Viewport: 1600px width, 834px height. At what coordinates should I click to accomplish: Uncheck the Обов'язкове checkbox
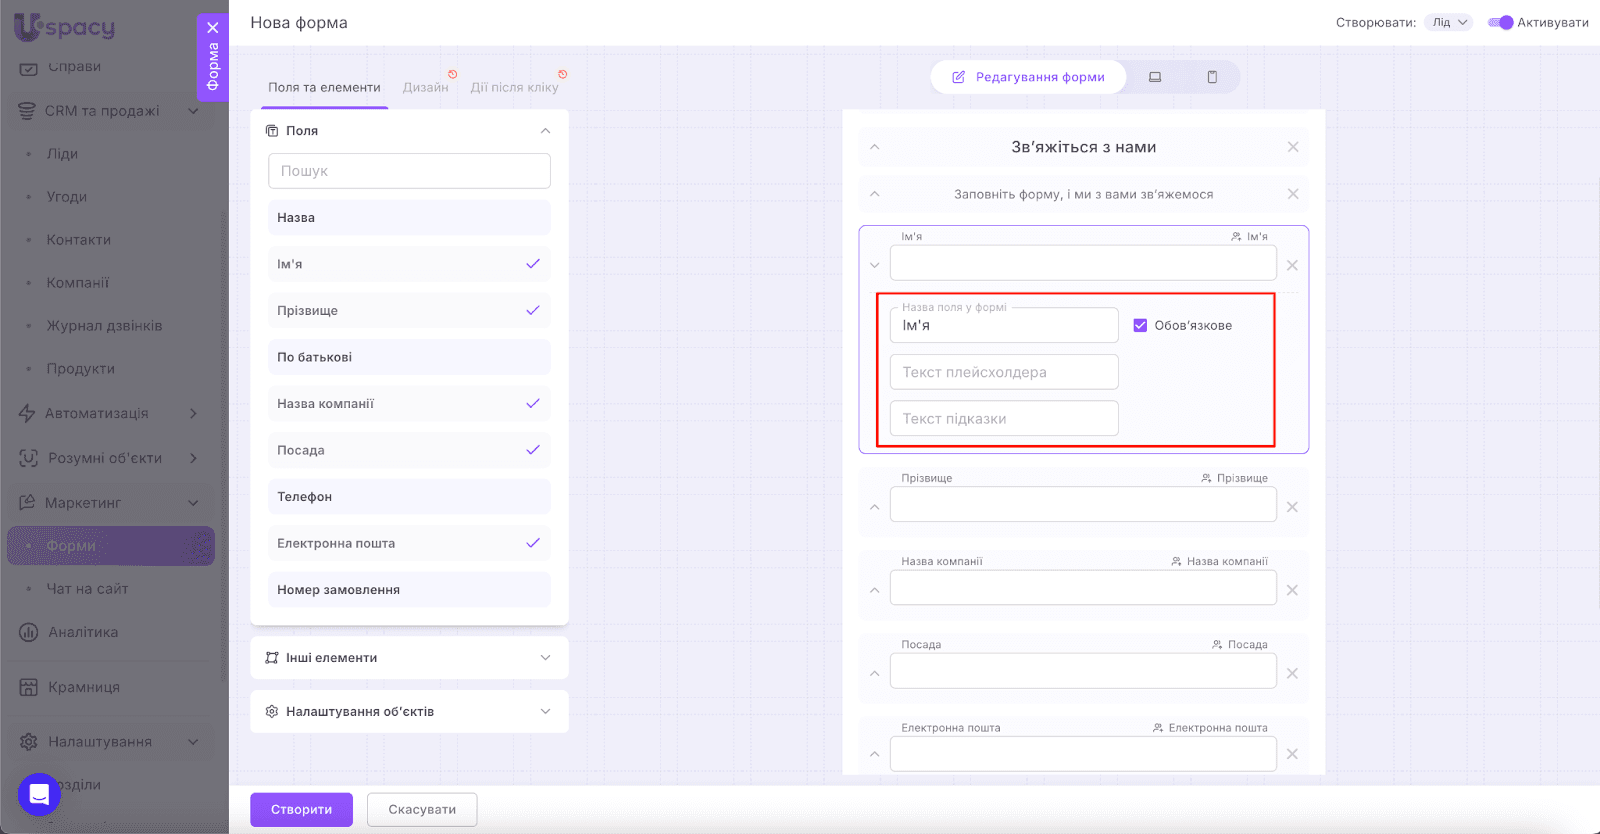1140,325
